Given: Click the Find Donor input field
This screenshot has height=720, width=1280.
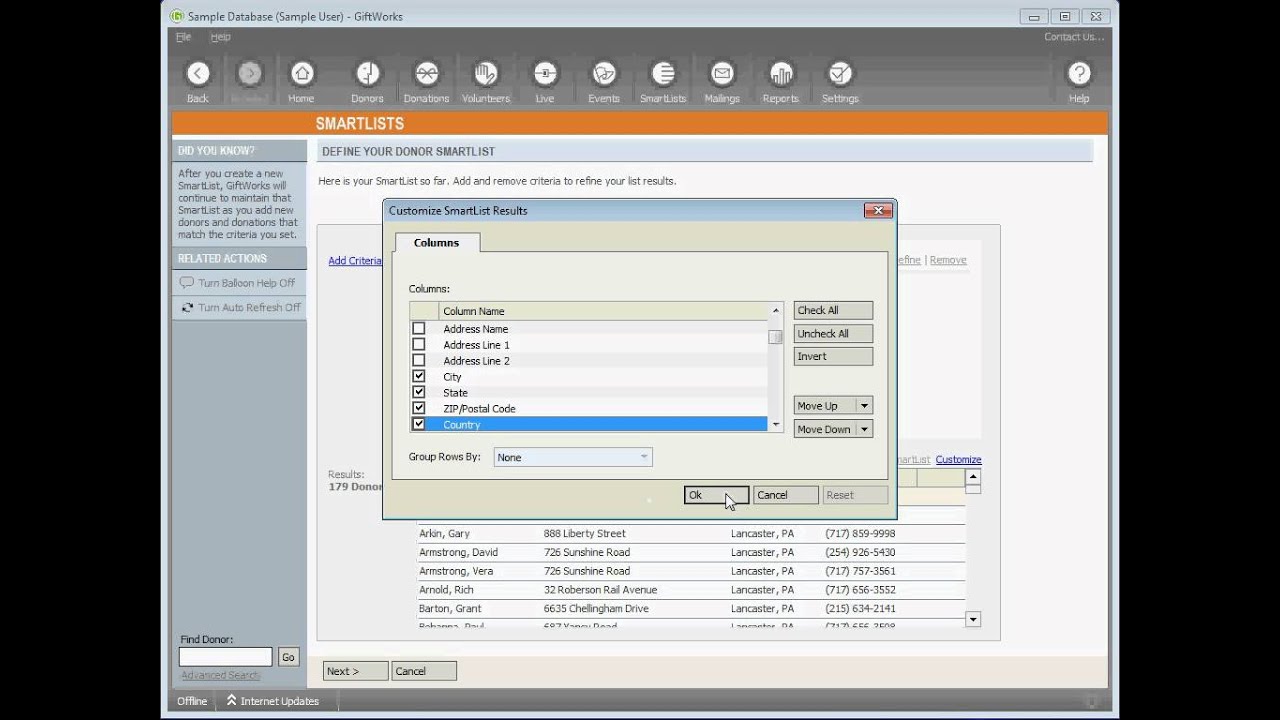Looking at the screenshot, I should [x=225, y=657].
